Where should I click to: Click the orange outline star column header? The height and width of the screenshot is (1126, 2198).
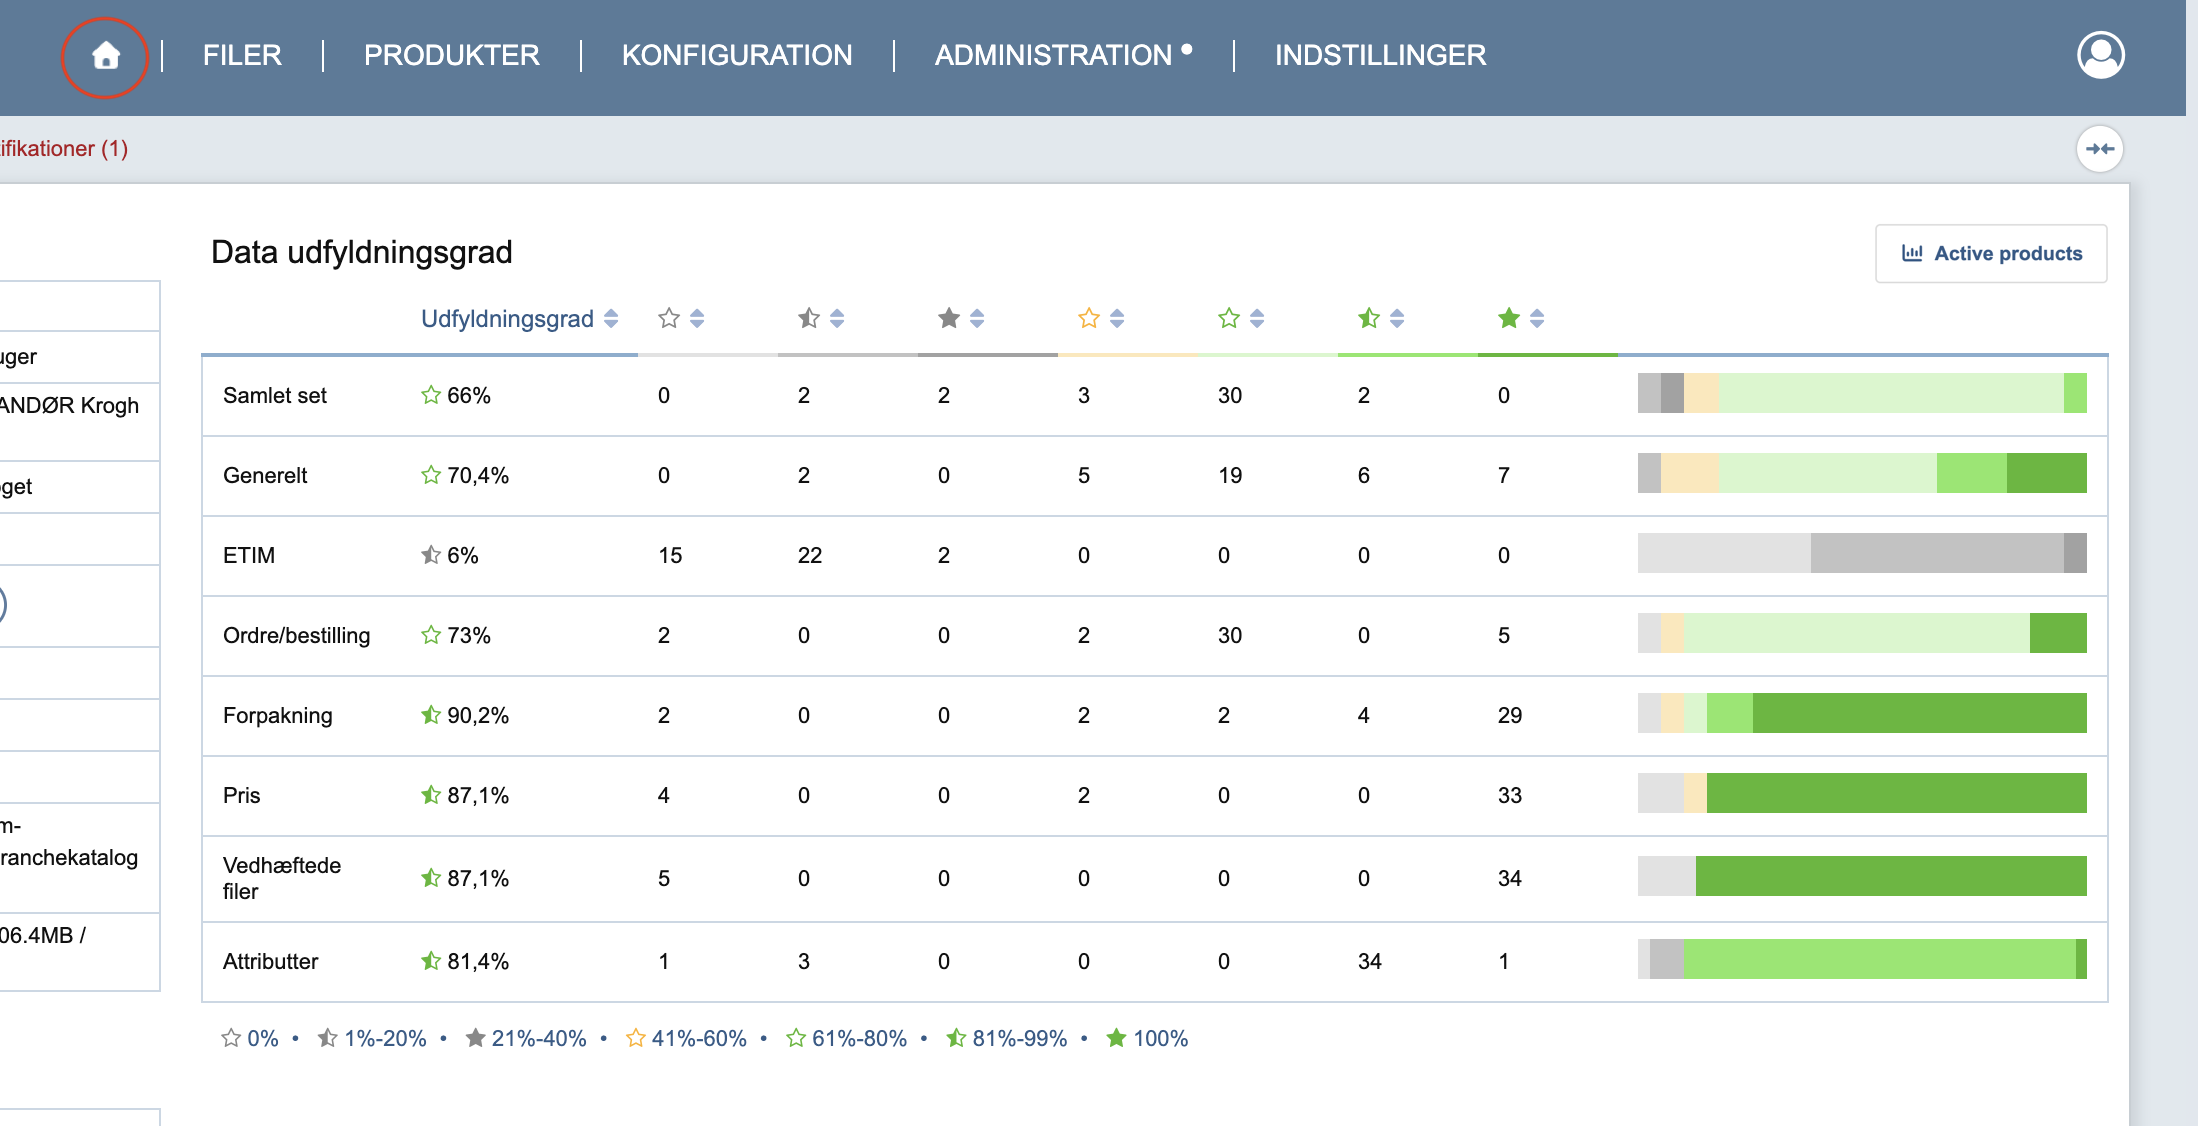(1089, 318)
